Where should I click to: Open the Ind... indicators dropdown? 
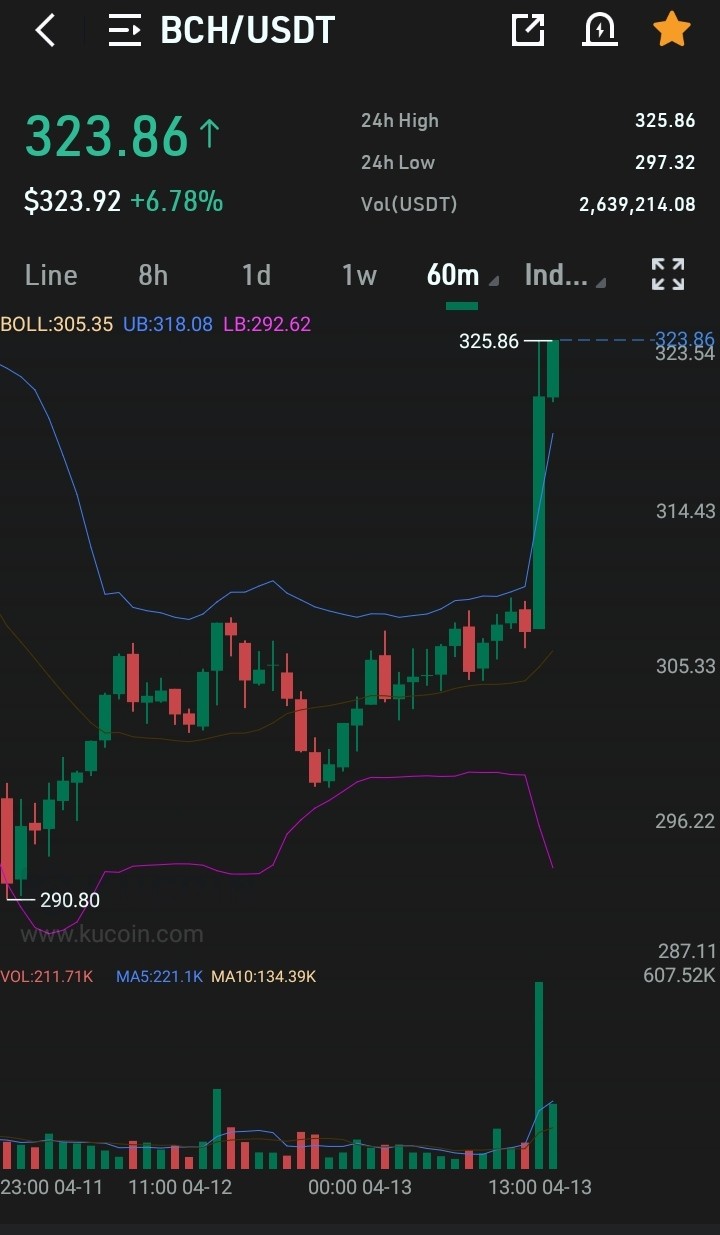click(x=565, y=275)
